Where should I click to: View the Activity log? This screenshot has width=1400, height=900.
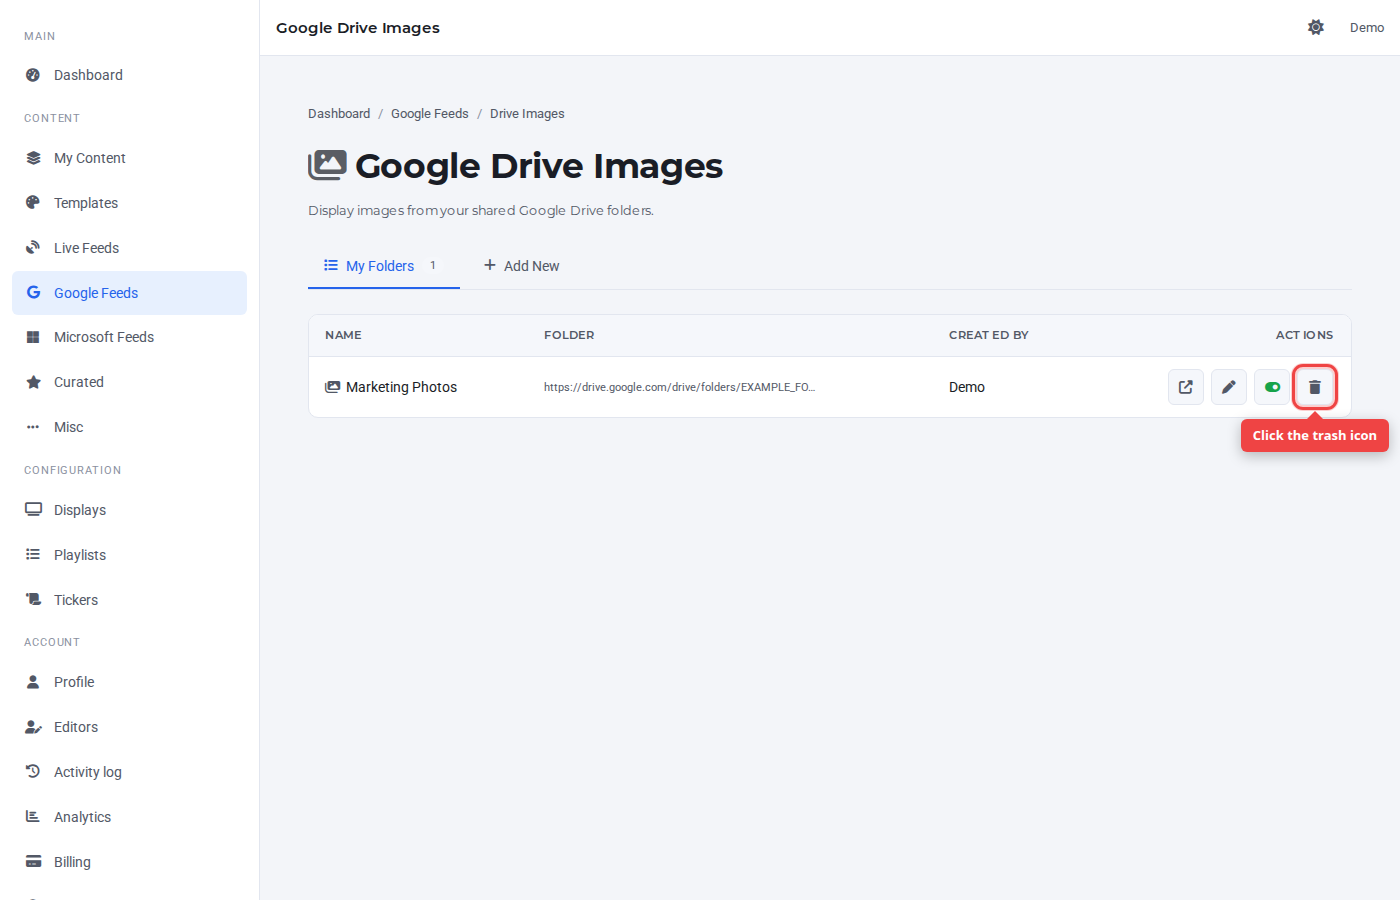pos(129,772)
